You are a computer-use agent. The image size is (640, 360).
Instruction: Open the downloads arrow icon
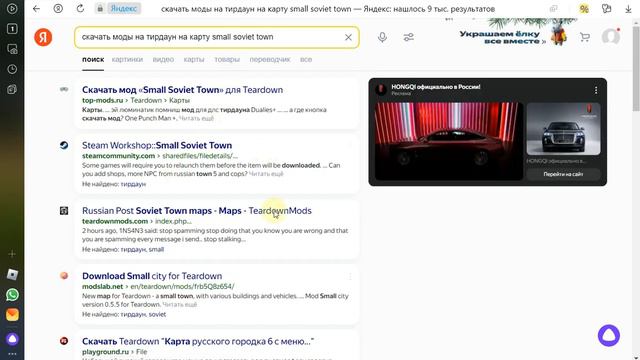coord(628,9)
